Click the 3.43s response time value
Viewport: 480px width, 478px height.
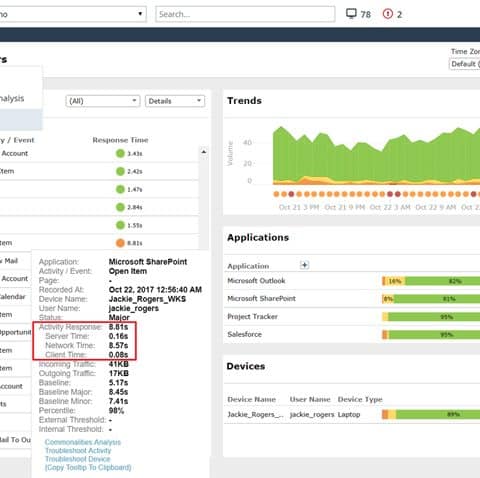[135, 154]
